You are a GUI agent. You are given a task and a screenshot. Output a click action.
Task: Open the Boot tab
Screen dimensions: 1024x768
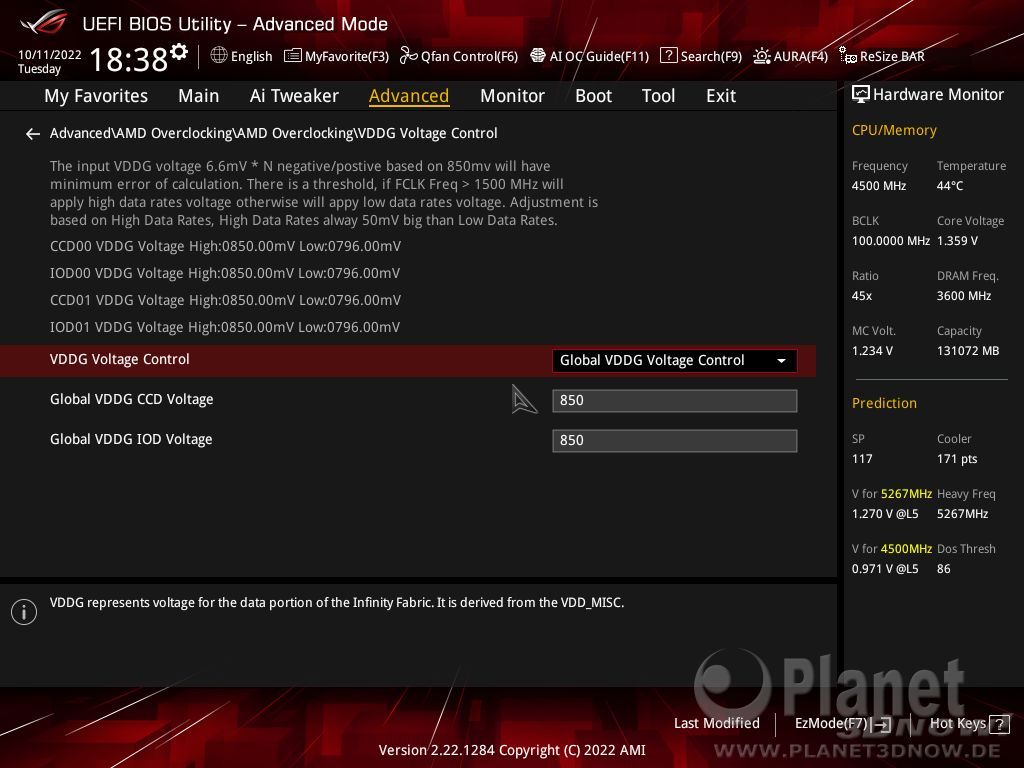pos(593,96)
